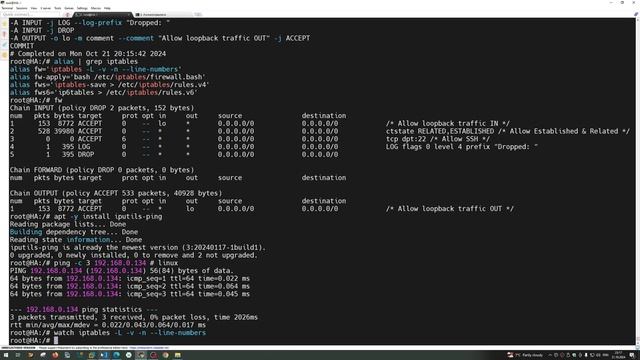This screenshot has height=360, width=640.
Task: Click 'ping -c 3 192.168.0.134 # linux' command
Action: pyautogui.click(x=116, y=263)
